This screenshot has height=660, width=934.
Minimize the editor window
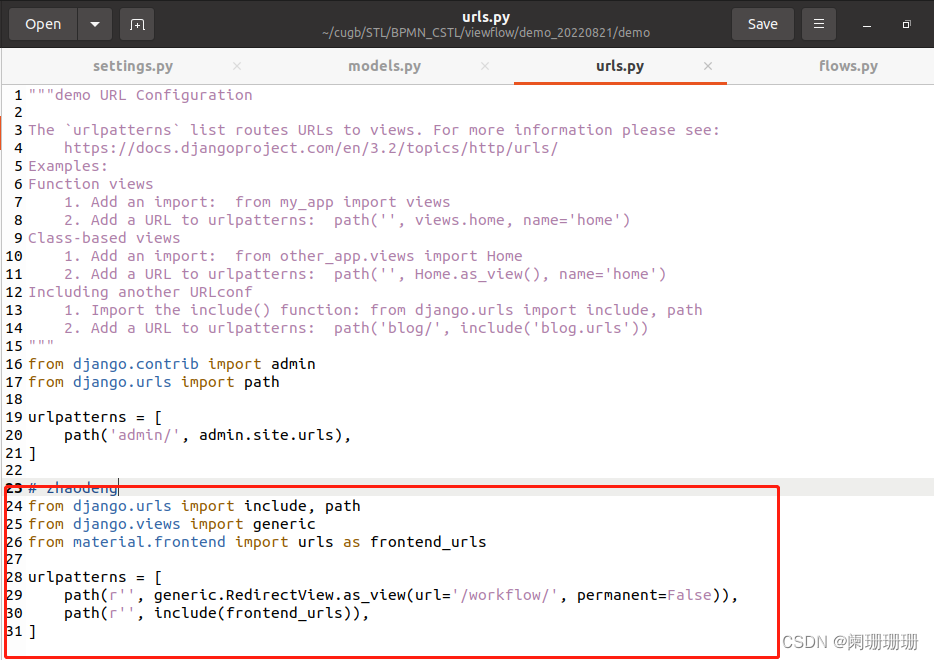click(x=869, y=24)
